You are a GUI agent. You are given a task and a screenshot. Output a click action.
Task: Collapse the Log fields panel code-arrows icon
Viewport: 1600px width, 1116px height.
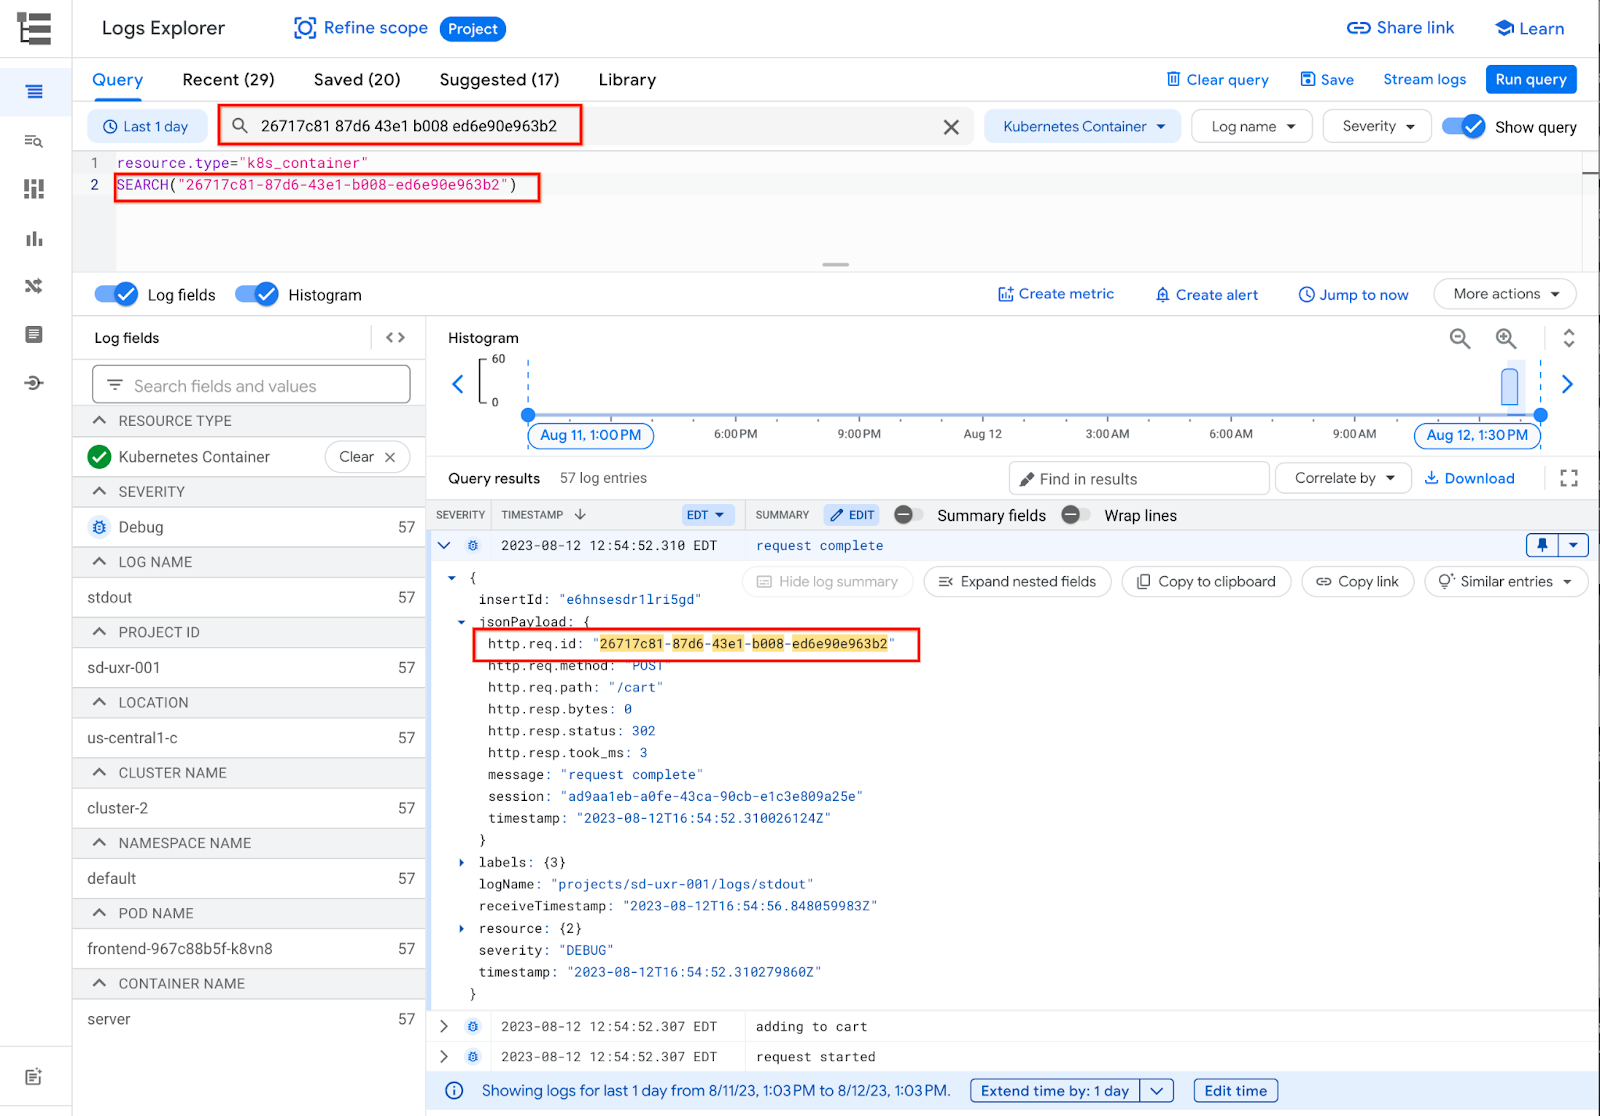396,338
